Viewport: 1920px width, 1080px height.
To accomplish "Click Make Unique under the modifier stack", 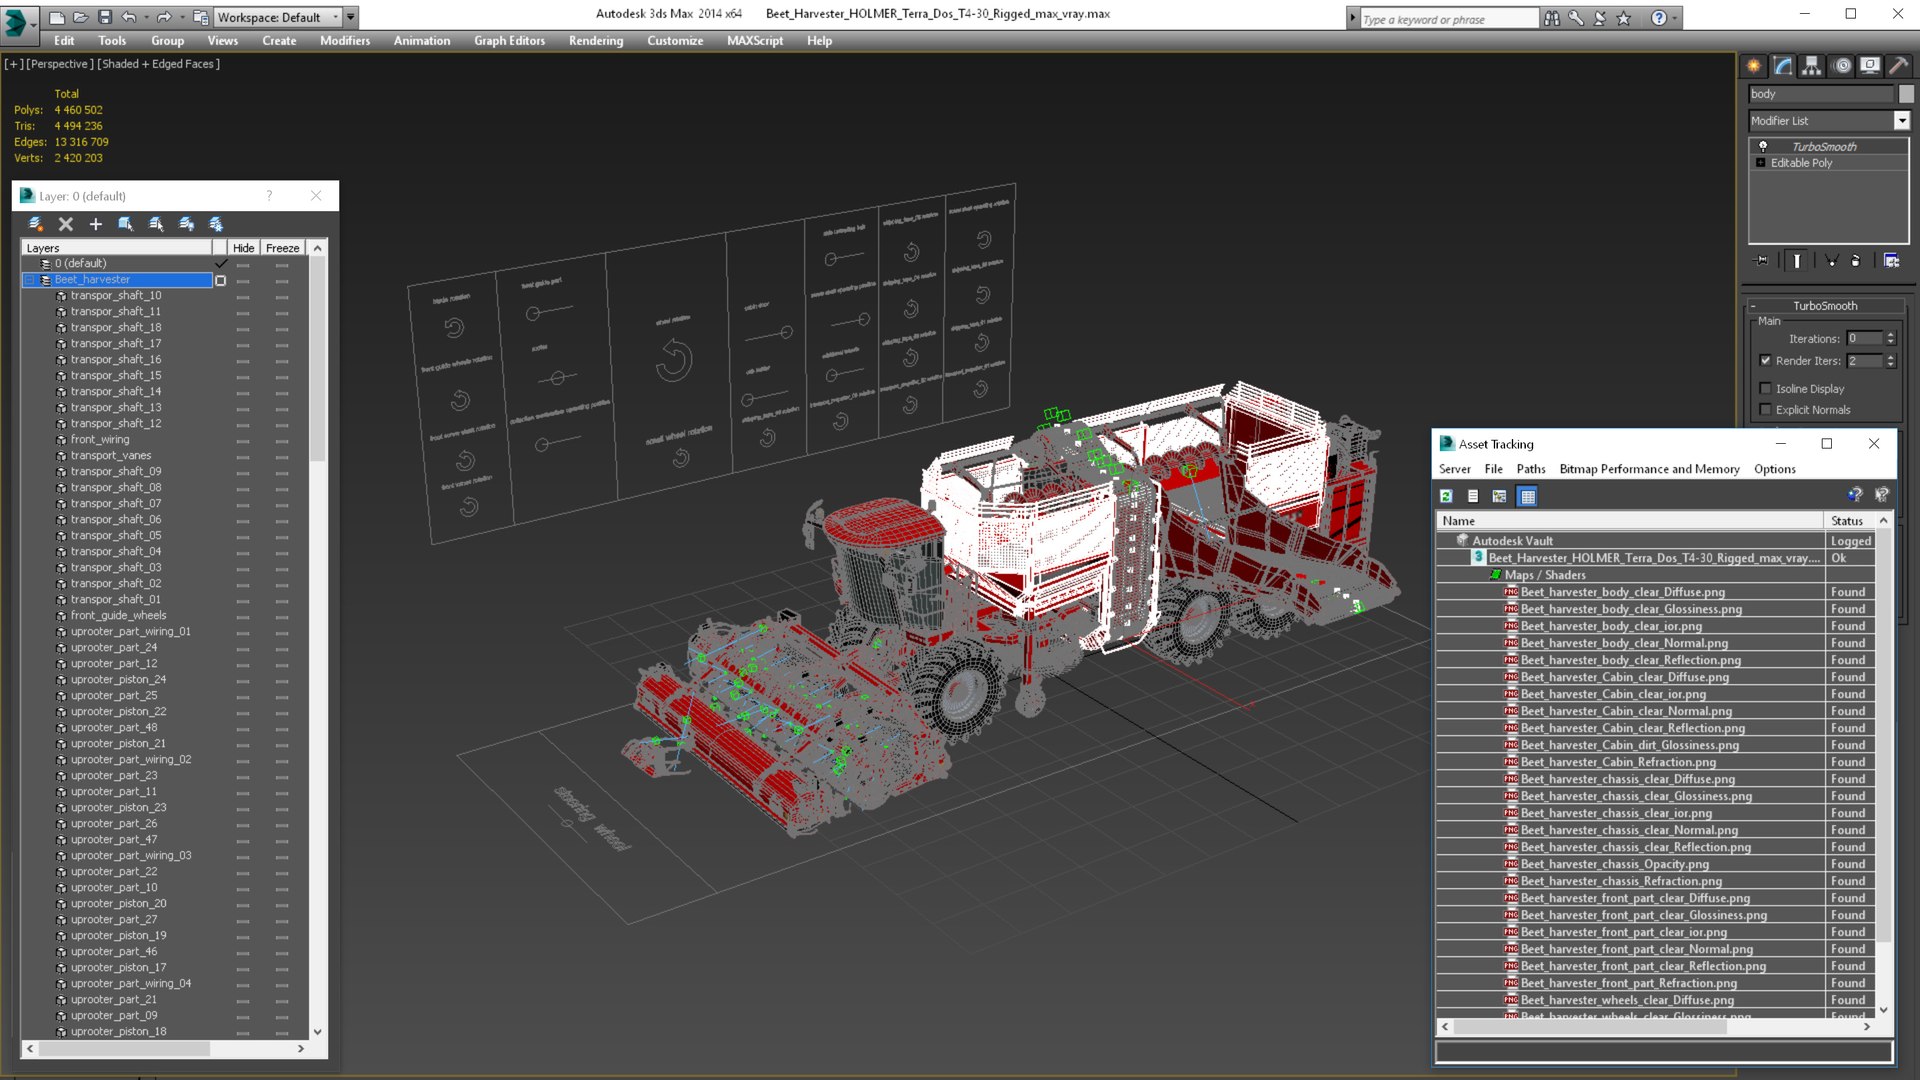I will 1832,261.
